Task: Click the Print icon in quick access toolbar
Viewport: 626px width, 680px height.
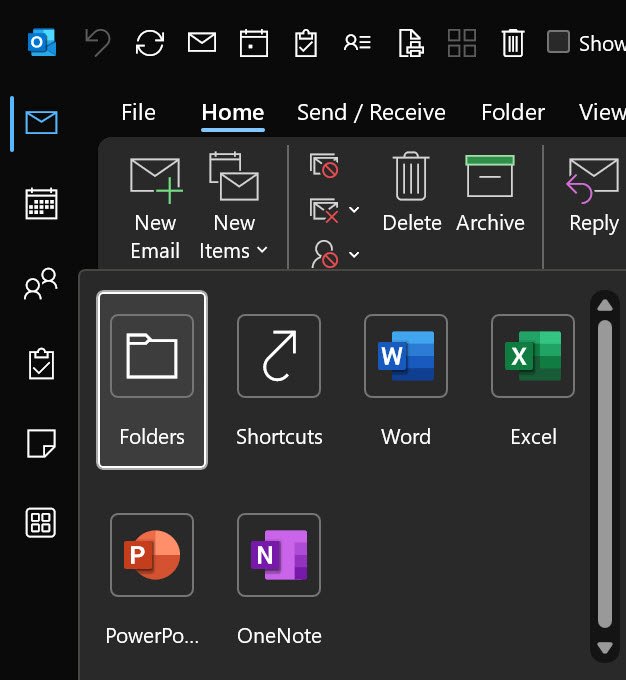Action: (x=410, y=43)
